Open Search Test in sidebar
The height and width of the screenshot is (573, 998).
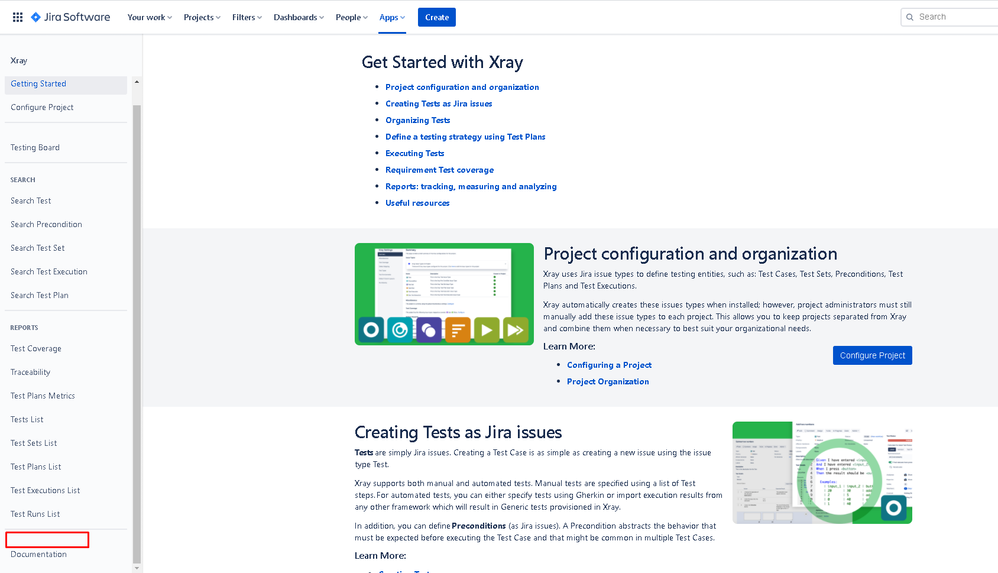[x=31, y=201]
